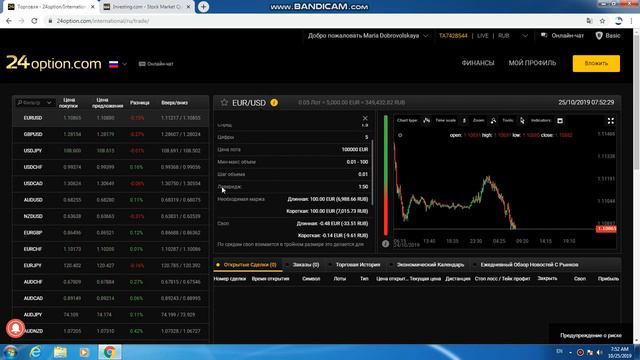Screen dimensions: 640x360
Task: Open the Ежедневный Обзор Новостей С Рынков tab
Action: click(x=529, y=264)
